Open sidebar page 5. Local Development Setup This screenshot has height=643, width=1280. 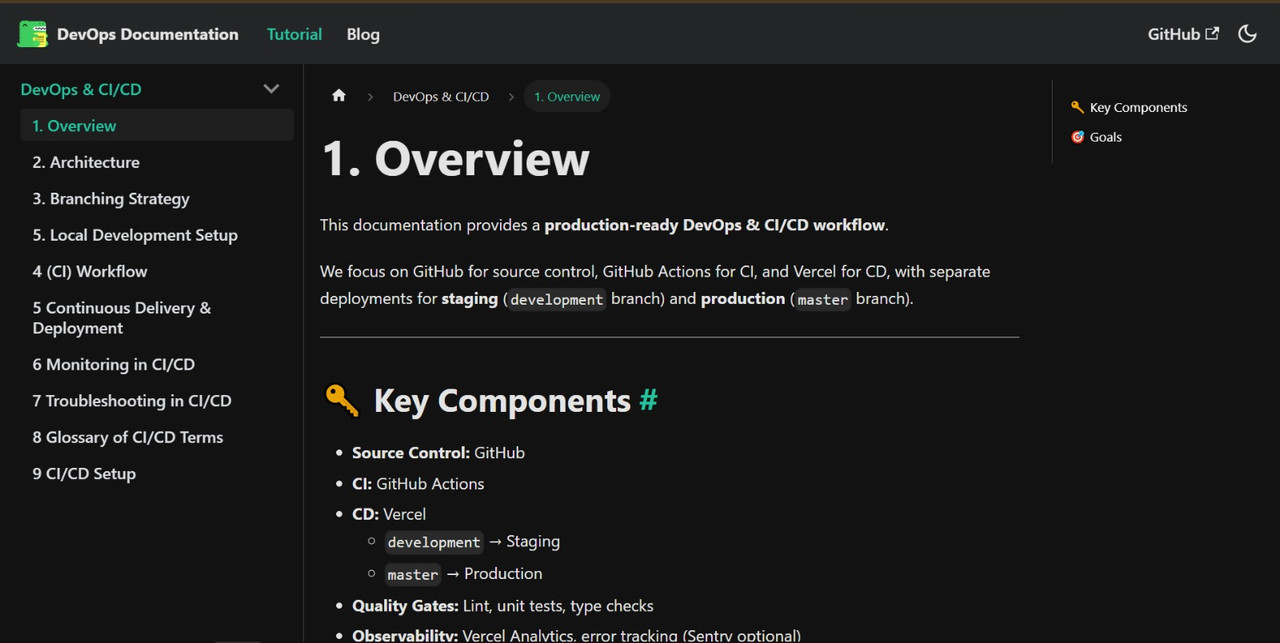click(157, 235)
